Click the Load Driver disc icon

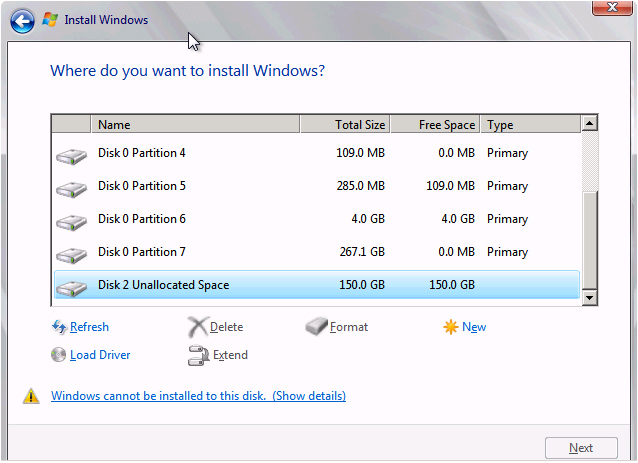(58, 355)
